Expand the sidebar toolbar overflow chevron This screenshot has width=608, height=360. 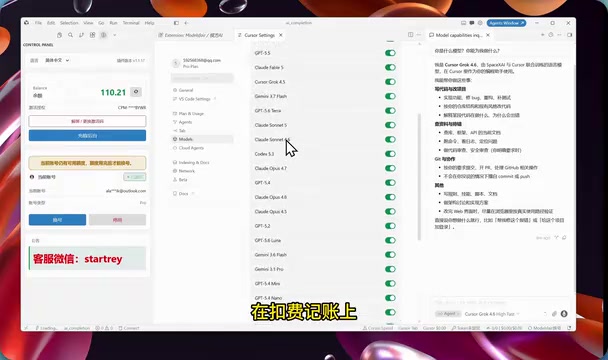(x=114, y=35)
